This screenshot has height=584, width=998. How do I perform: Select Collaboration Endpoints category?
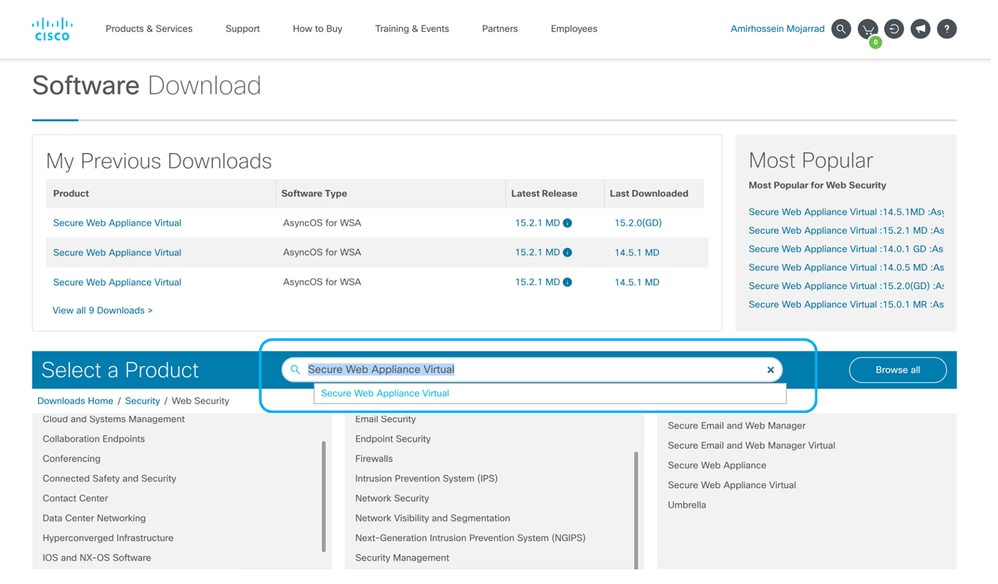click(x=94, y=441)
